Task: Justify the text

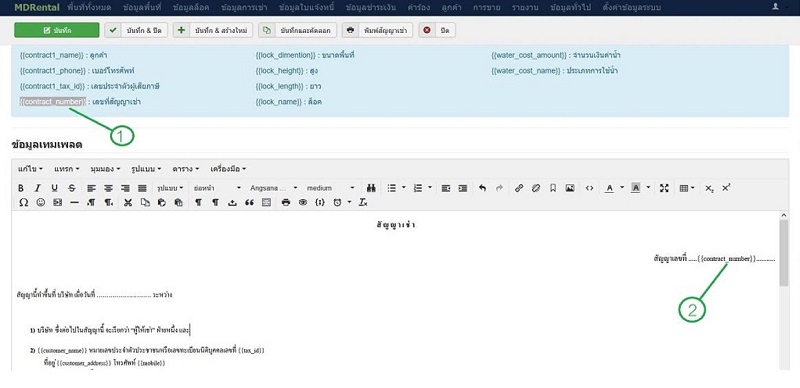Action: [x=142, y=188]
